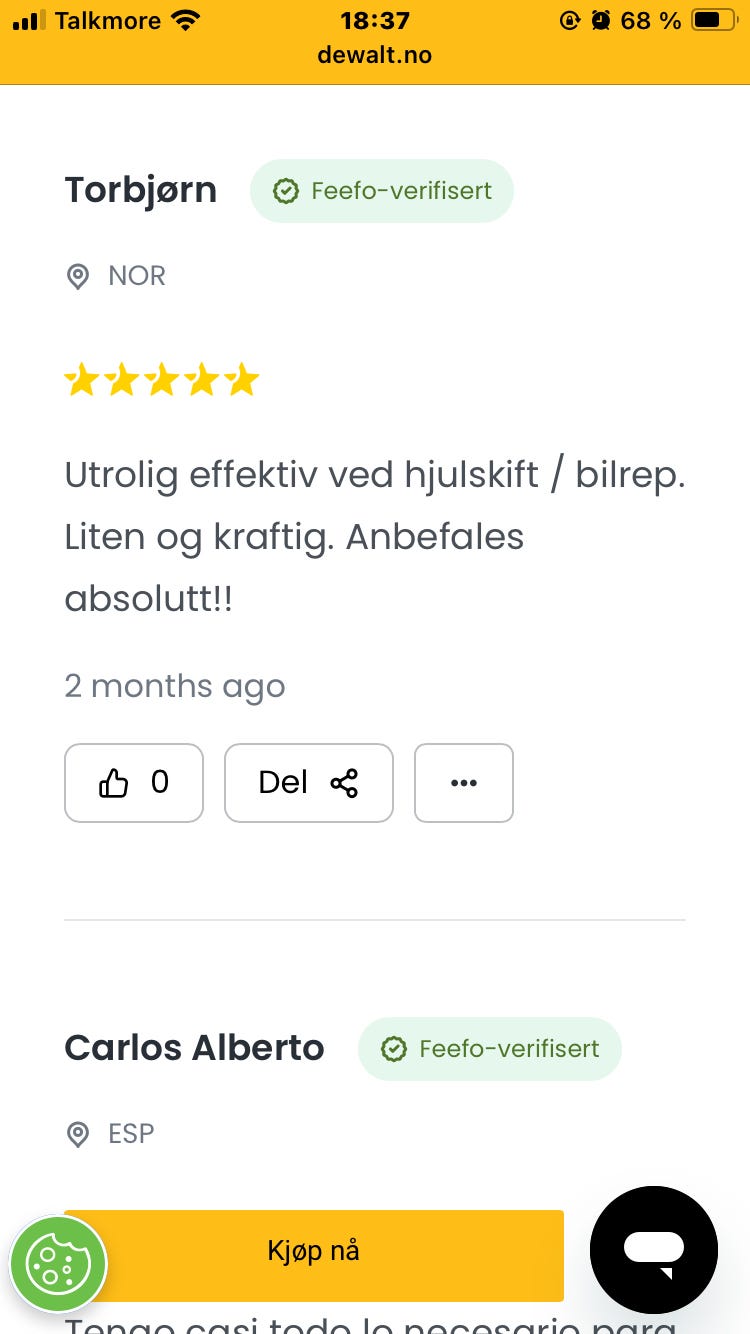Open cookie settings via green cookie icon
This screenshot has height=1334, width=750.
pos(58,1263)
